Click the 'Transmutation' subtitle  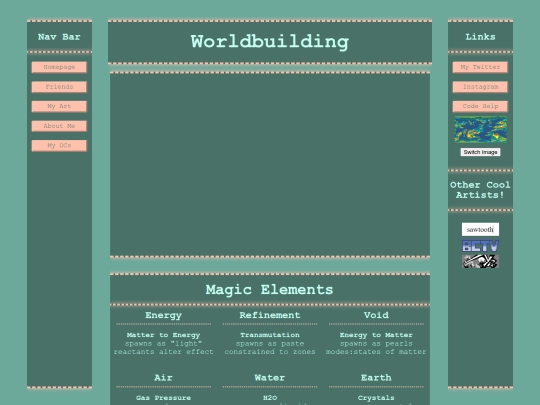tap(270, 335)
